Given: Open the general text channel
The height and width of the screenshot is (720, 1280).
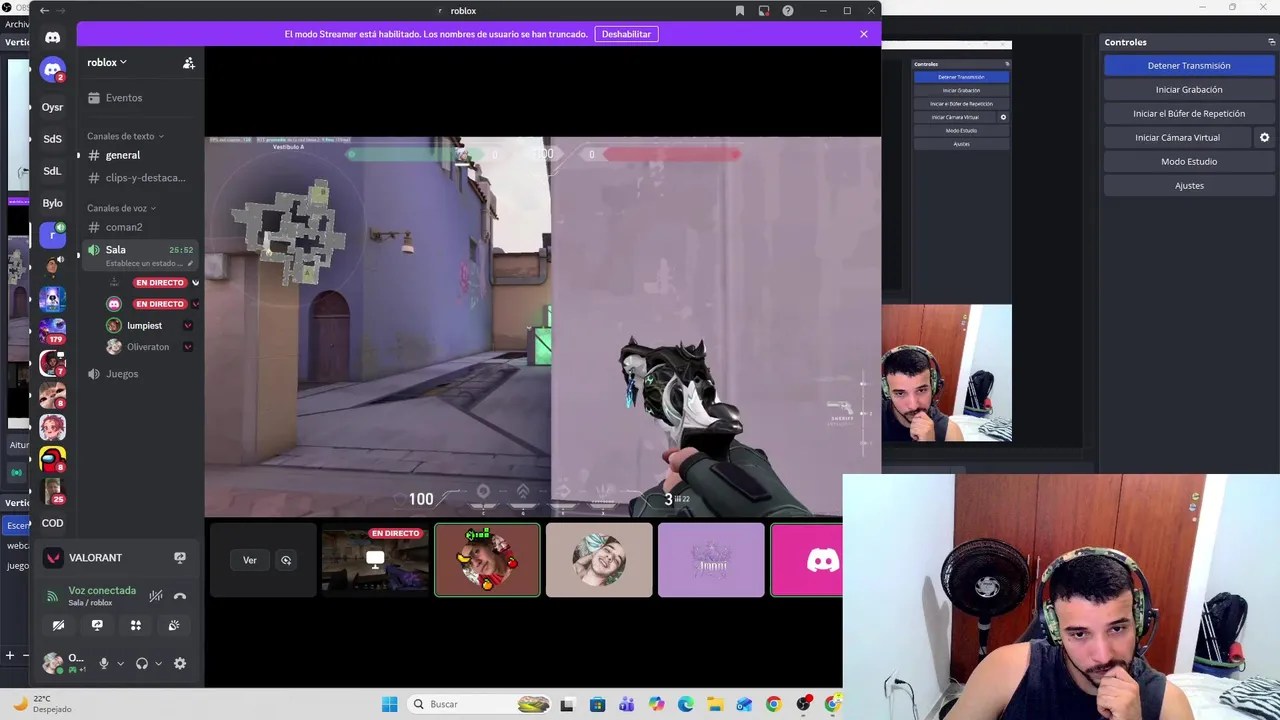Looking at the screenshot, I should 123,155.
